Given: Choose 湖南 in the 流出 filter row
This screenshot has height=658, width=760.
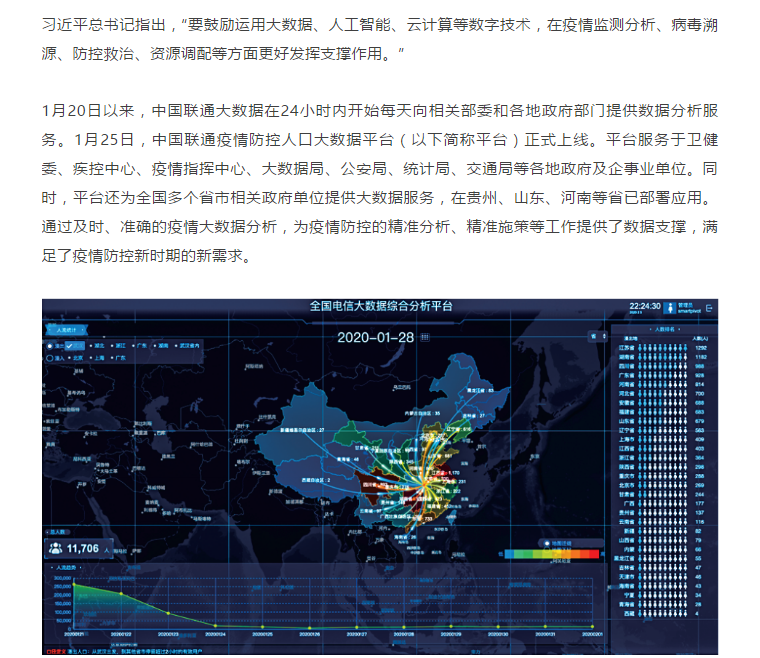Looking at the screenshot, I should (x=161, y=346).
